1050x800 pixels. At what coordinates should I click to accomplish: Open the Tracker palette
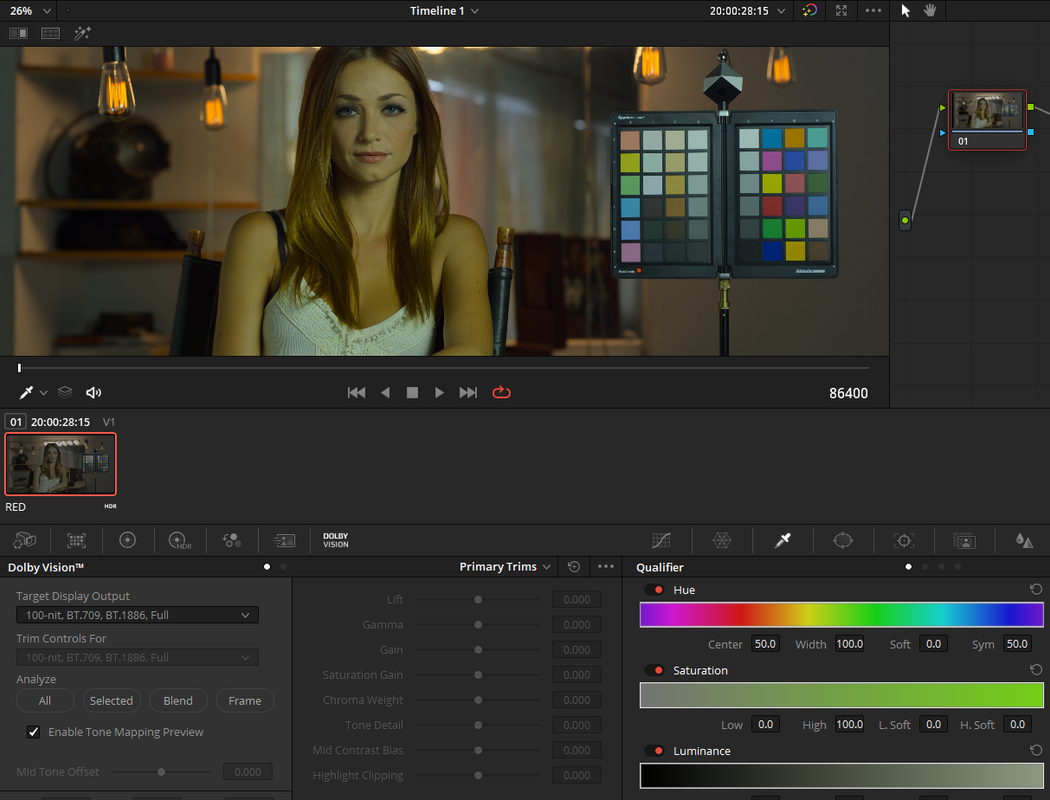(x=904, y=540)
